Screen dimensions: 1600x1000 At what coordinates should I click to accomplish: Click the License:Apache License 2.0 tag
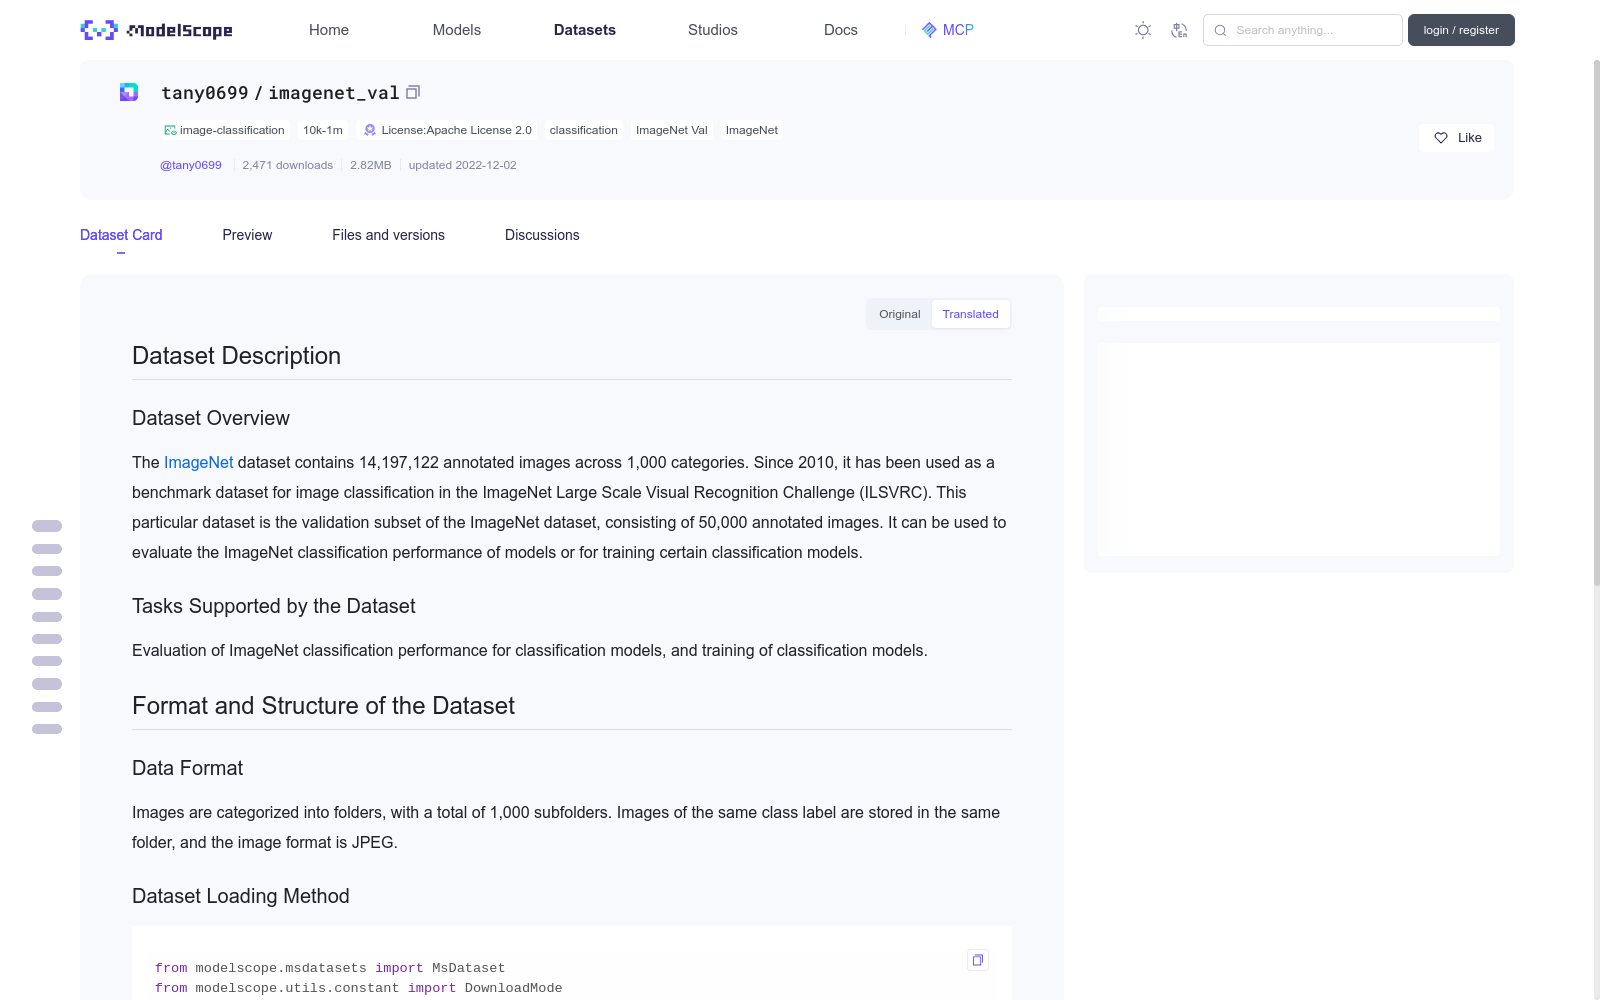[447, 130]
